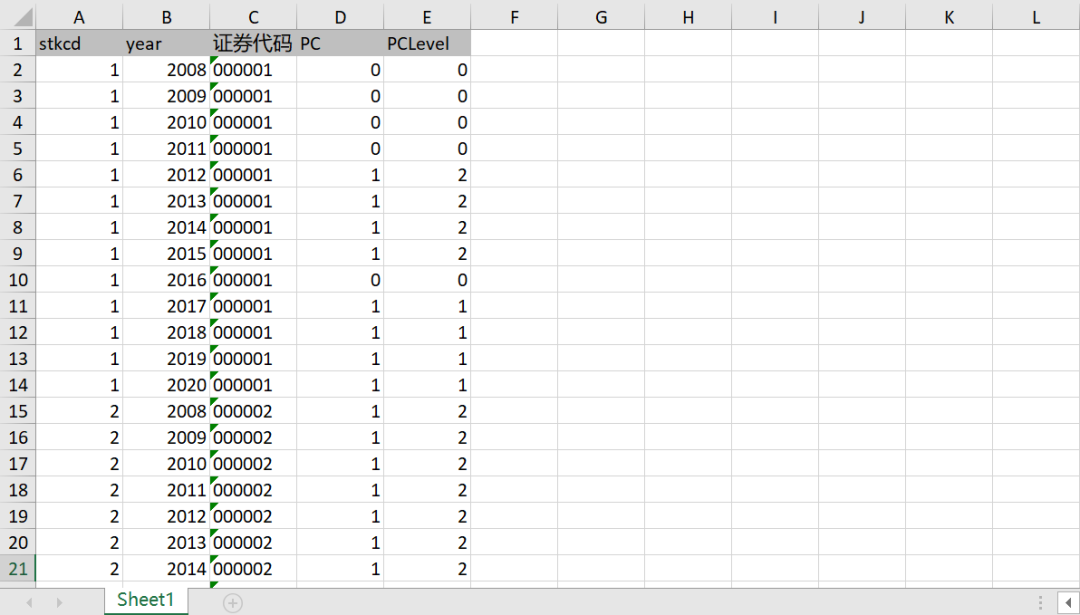The width and height of the screenshot is (1080, 615).
Task: Select column K header
Action: coord(948,18)
